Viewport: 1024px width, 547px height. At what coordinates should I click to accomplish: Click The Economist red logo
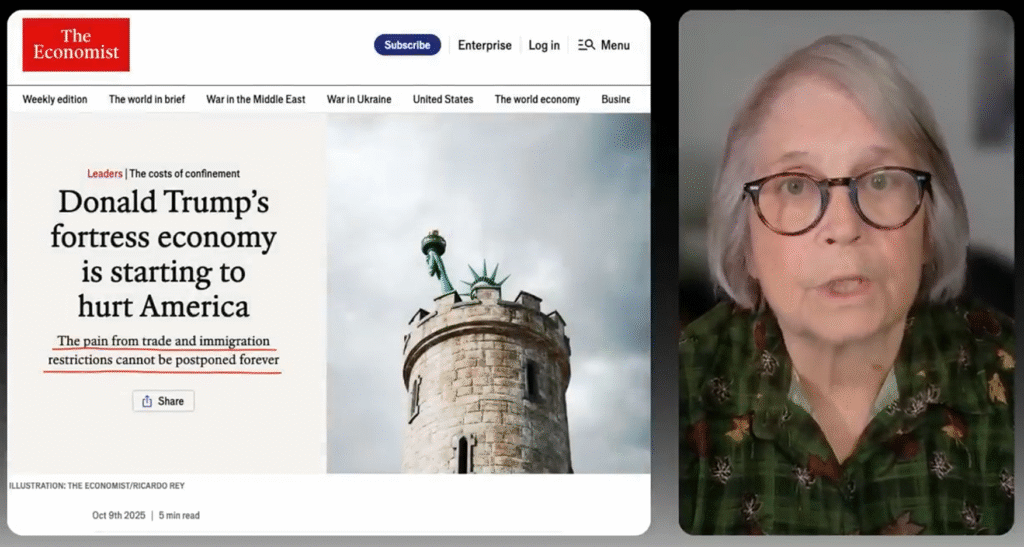[76, 45]
